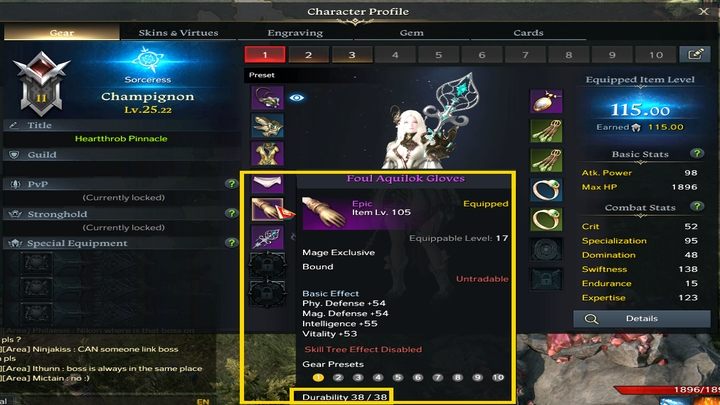Image resolution: width=720 pixels, height=405 pixels.
Task: Click the chest armor slot icon
Action: coord(267,153)
